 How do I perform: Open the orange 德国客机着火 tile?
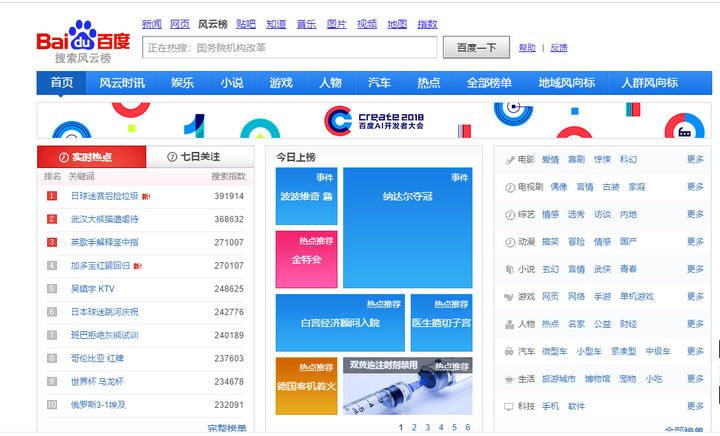tap(306, 386)
